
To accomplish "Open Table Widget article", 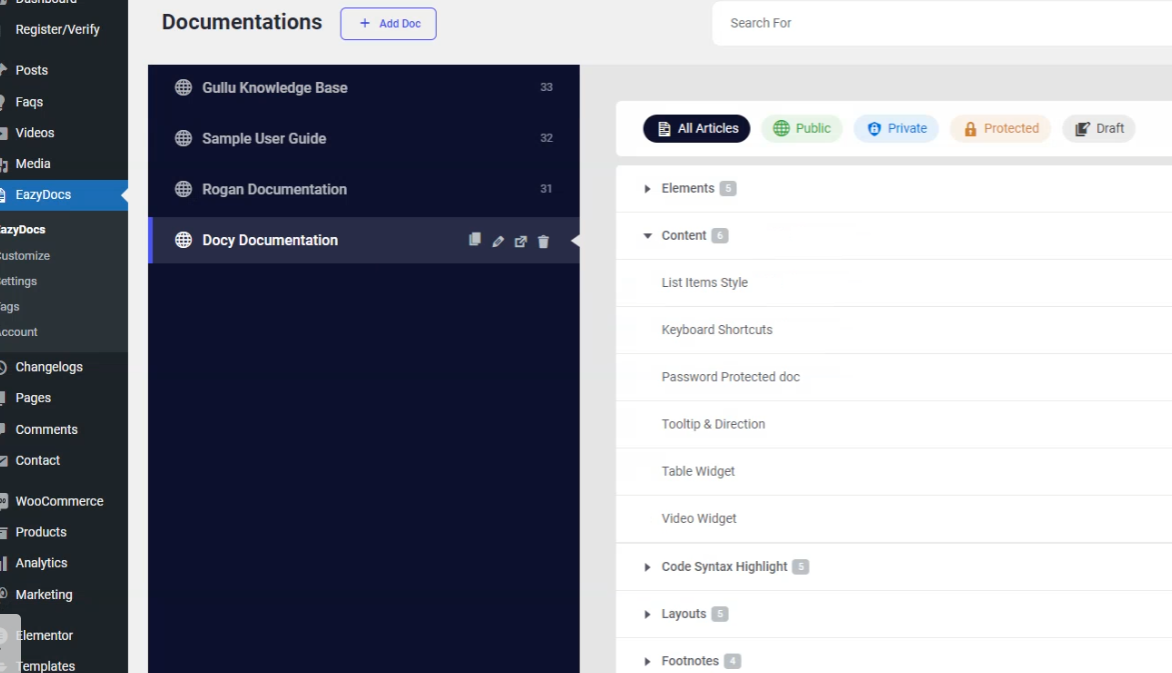I will (x=698, y=471).
